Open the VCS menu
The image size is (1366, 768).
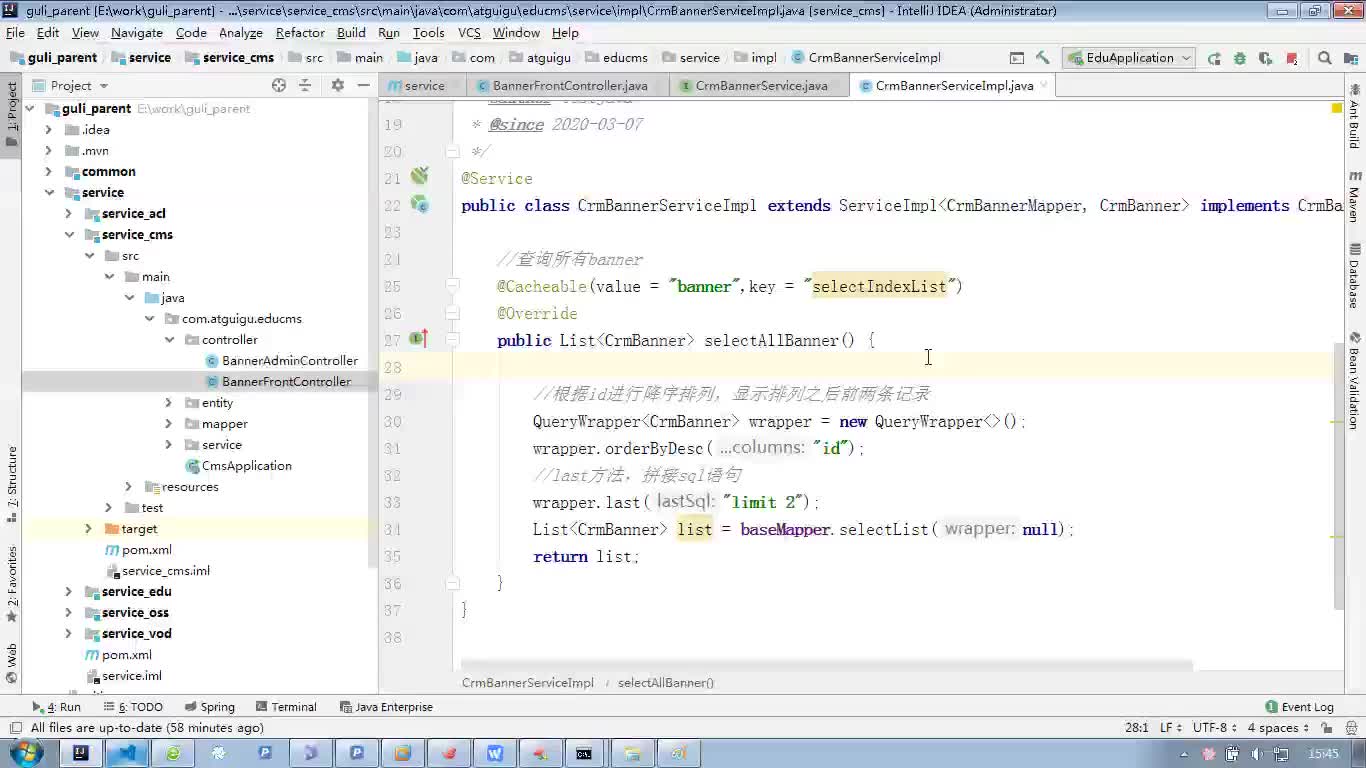(x=469, y=32)
